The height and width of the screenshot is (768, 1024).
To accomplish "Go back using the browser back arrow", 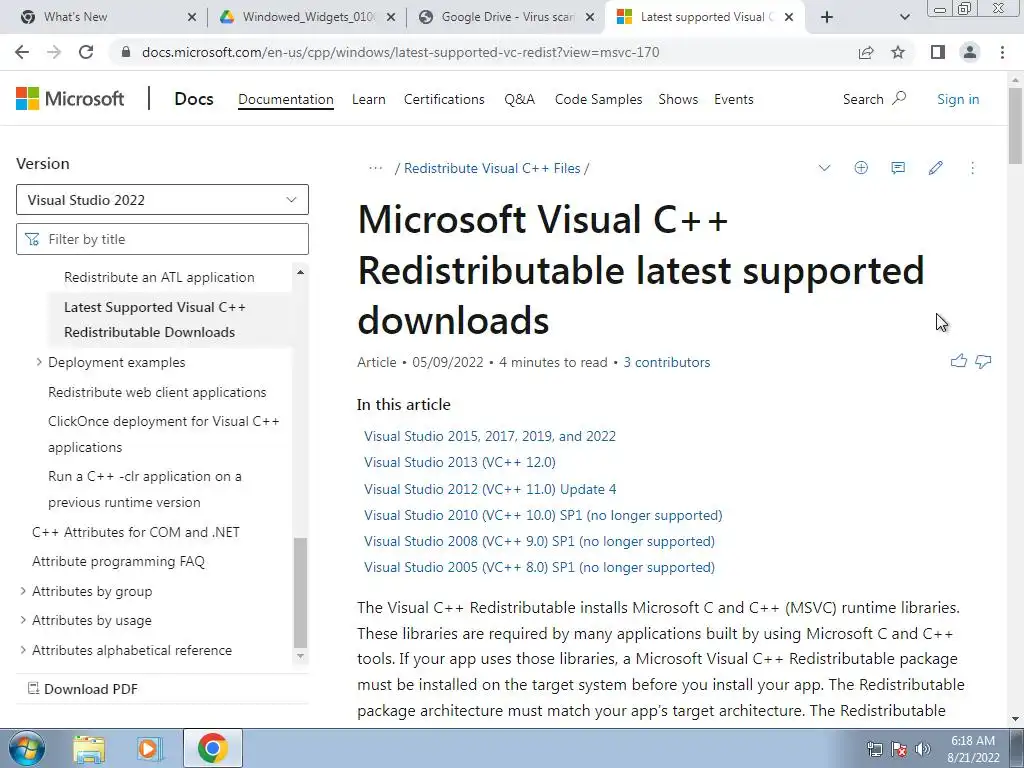I will coord(22,52).
